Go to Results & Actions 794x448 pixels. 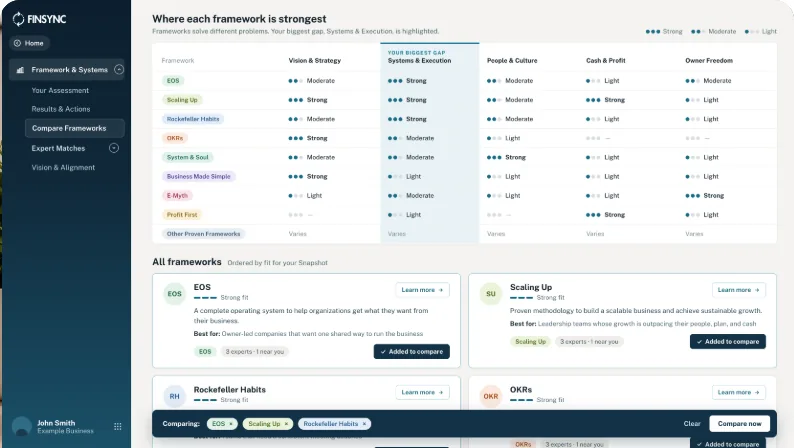pyautogui.click(x=61, y=109)
